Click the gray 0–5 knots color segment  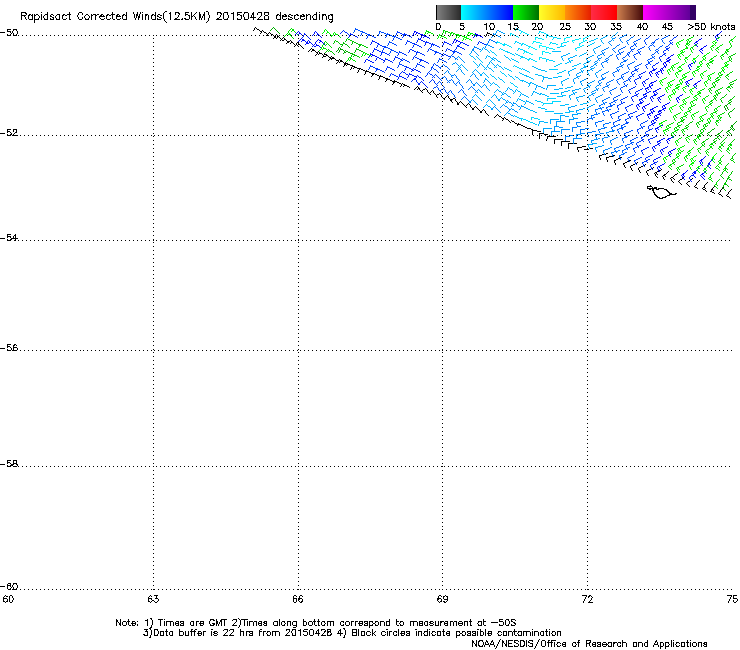pos(448,12)
